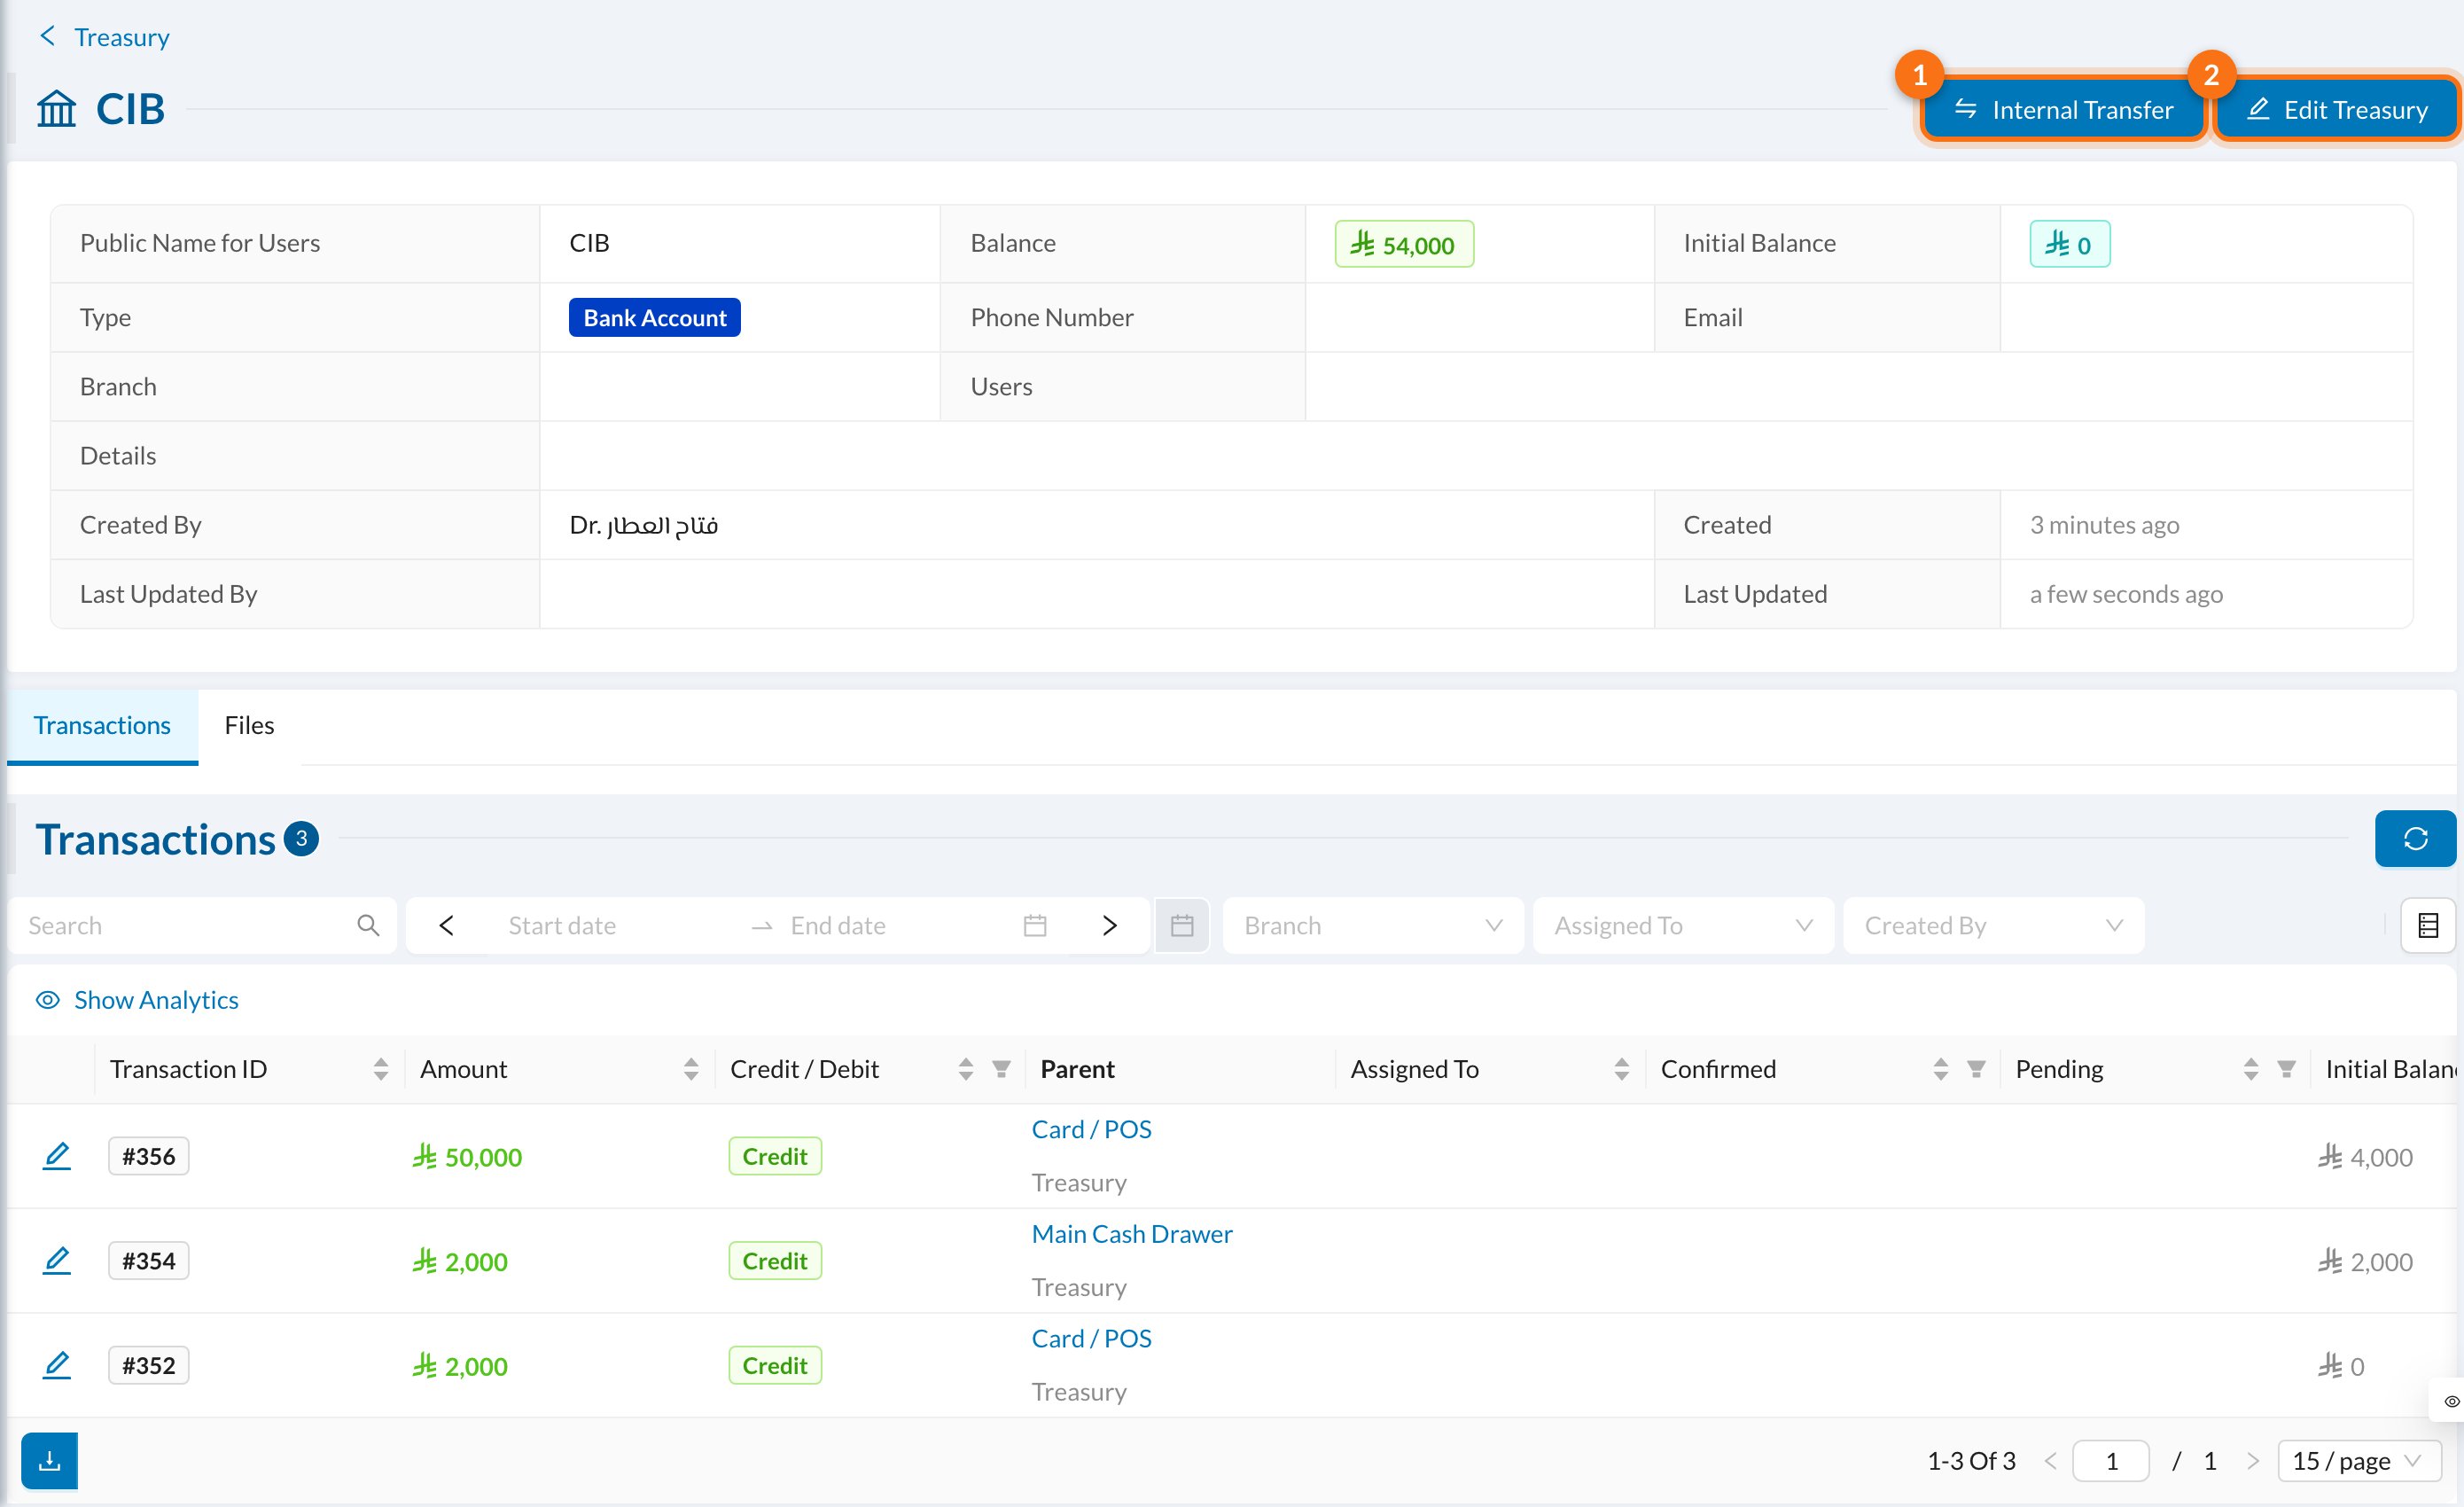Switch to the Files tab
Screen dimensions: 2464x1507
(249, 725)
